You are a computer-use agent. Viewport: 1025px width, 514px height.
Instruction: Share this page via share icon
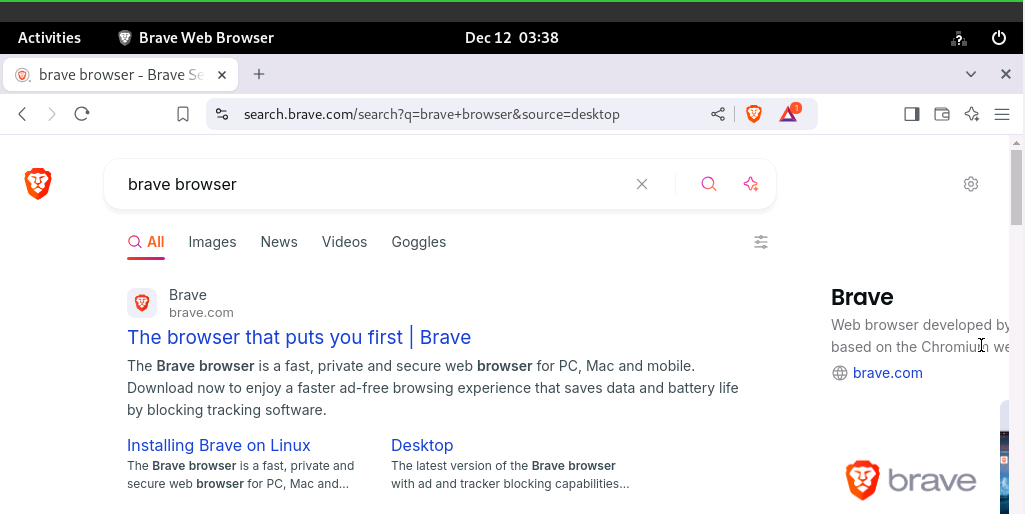pyautogui.click(x=718, y=114)
